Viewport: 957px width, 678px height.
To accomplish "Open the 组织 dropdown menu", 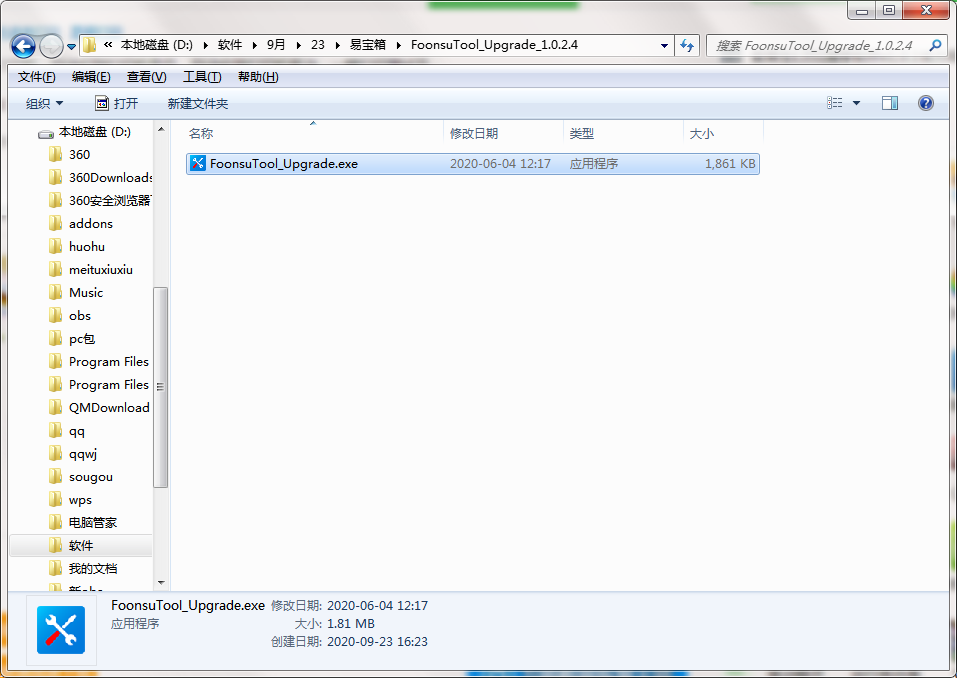I will pyautogui.click(x=44, y=104).
